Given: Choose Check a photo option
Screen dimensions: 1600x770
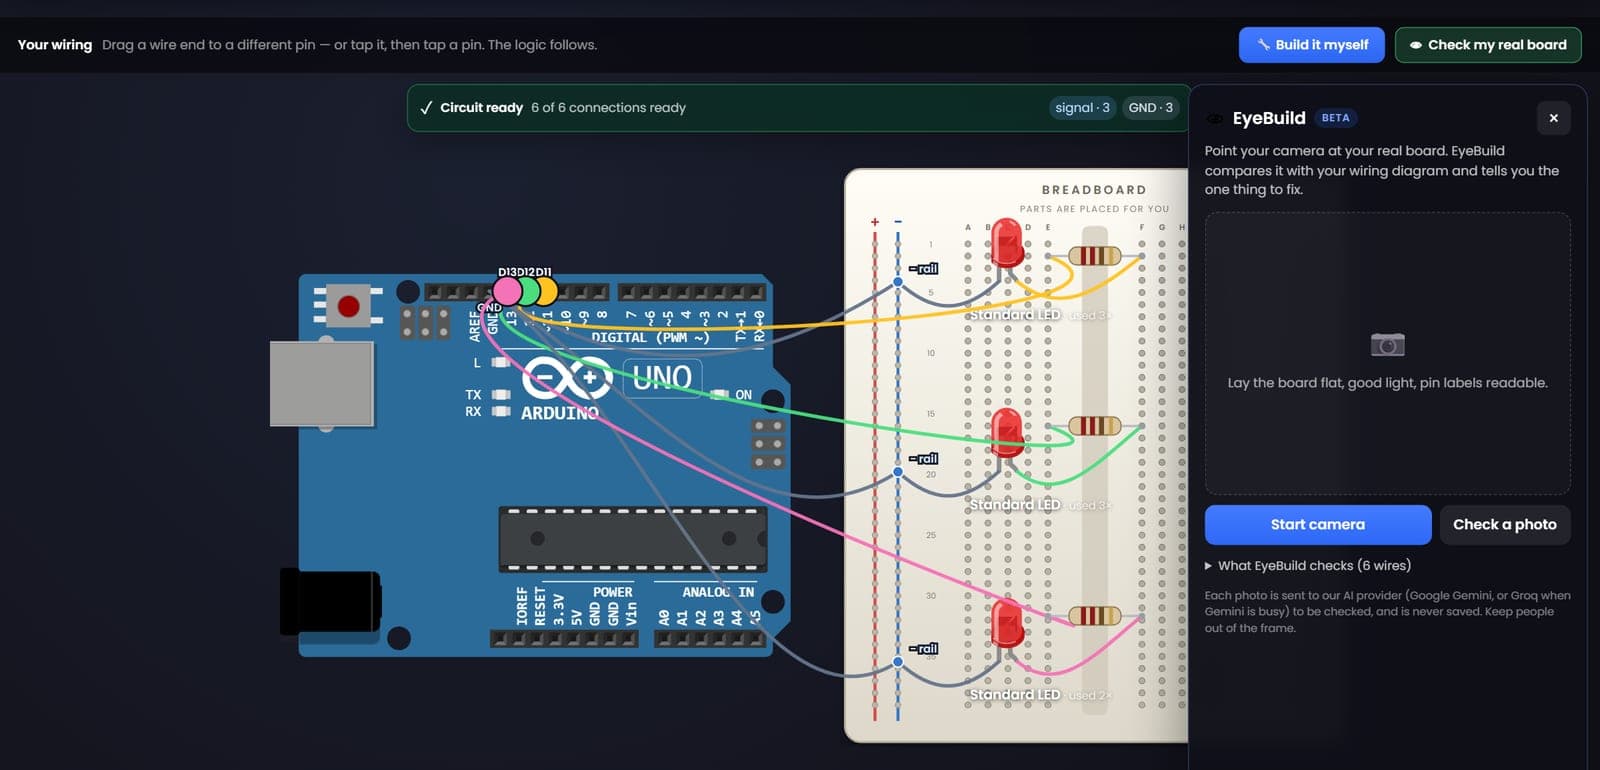Looking at the screenshot, I should click(1504, 524).
